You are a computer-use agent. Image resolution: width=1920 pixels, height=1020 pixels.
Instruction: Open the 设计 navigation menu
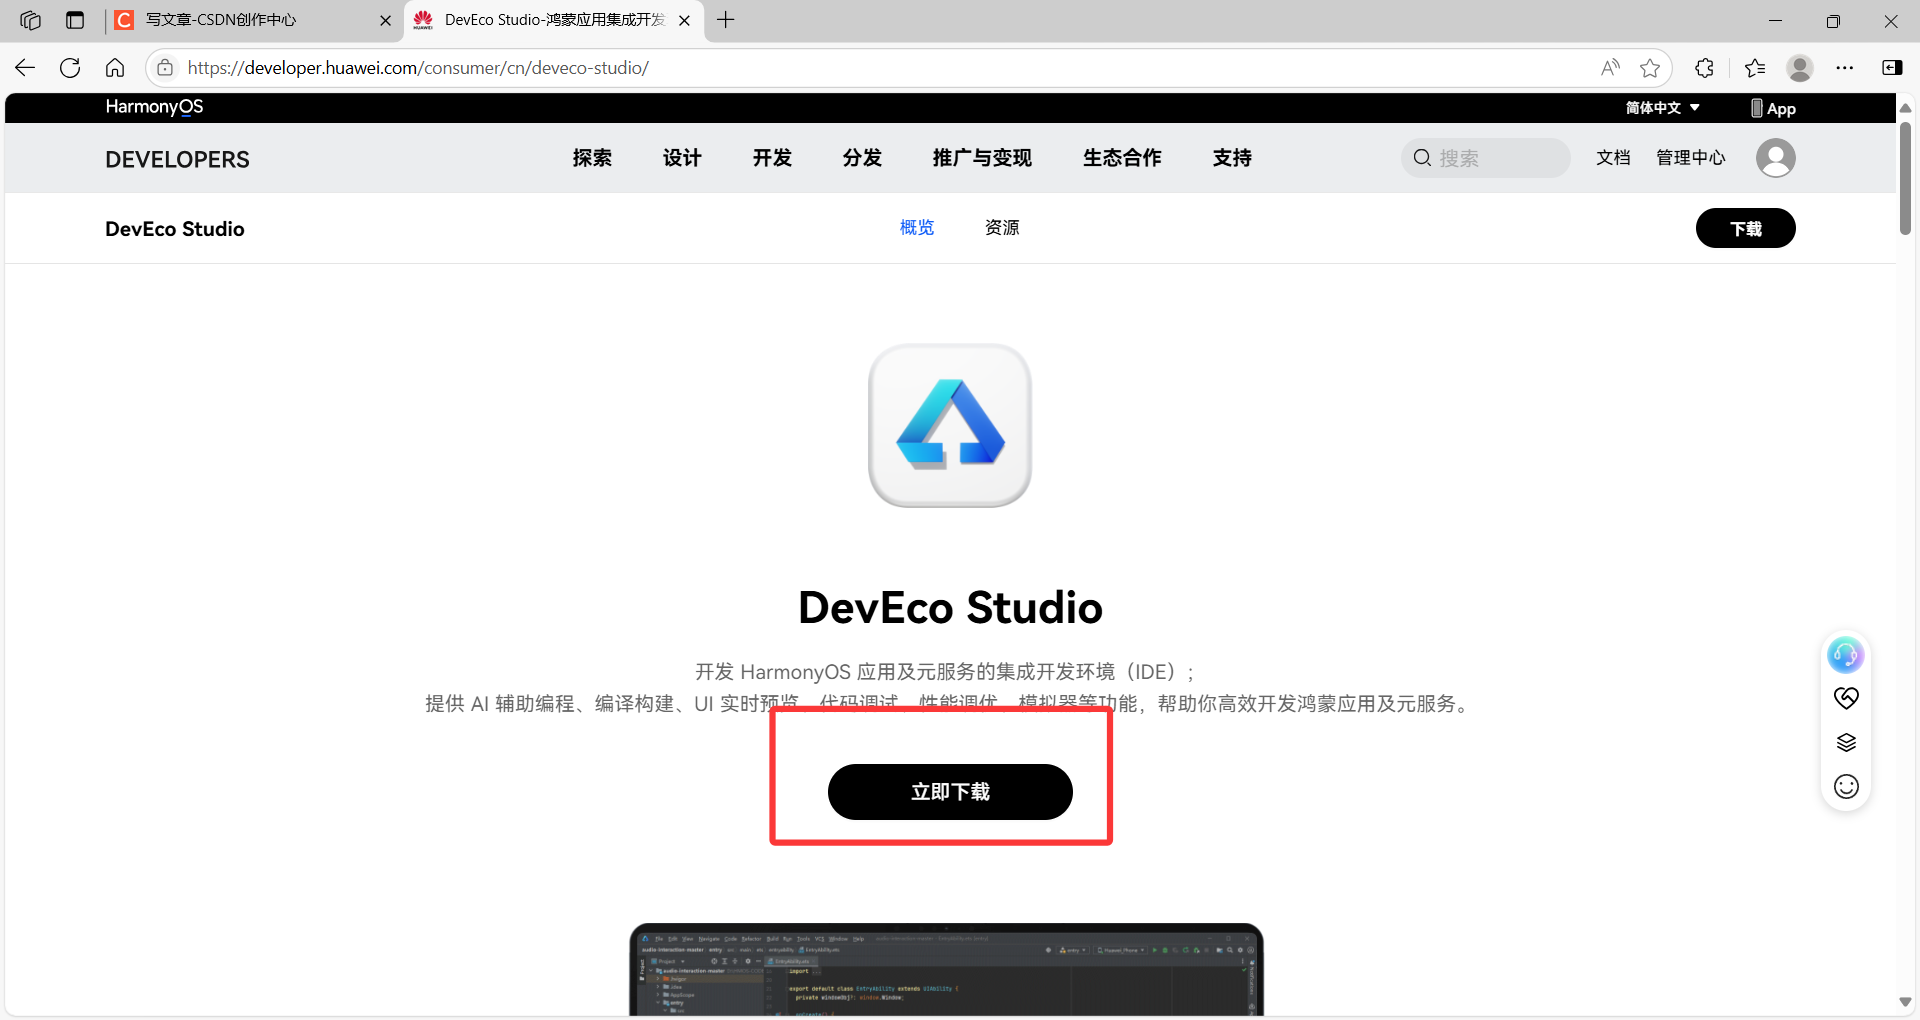coord(682,158)
